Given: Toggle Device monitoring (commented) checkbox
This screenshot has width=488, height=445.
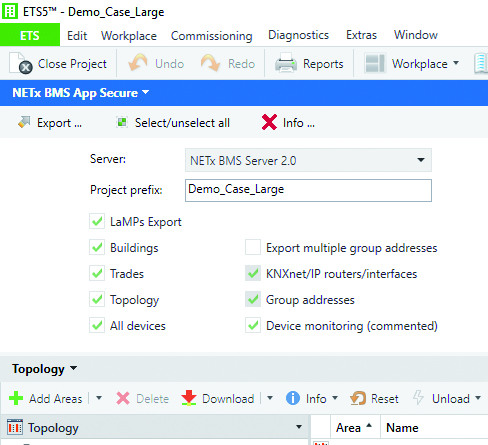Looking at the screenshot, I should 253,325.
